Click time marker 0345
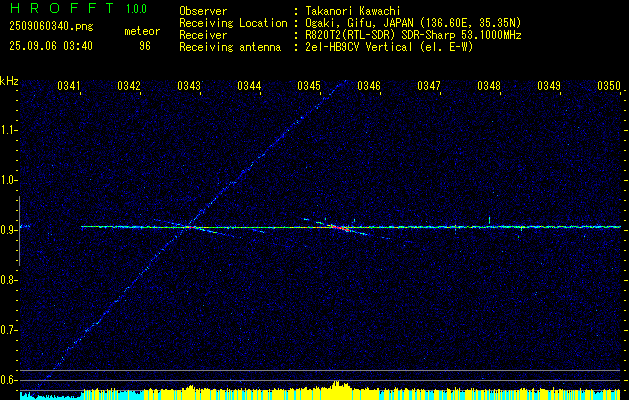629x400 pixels. pyautogui.click(x=309, y=85)
